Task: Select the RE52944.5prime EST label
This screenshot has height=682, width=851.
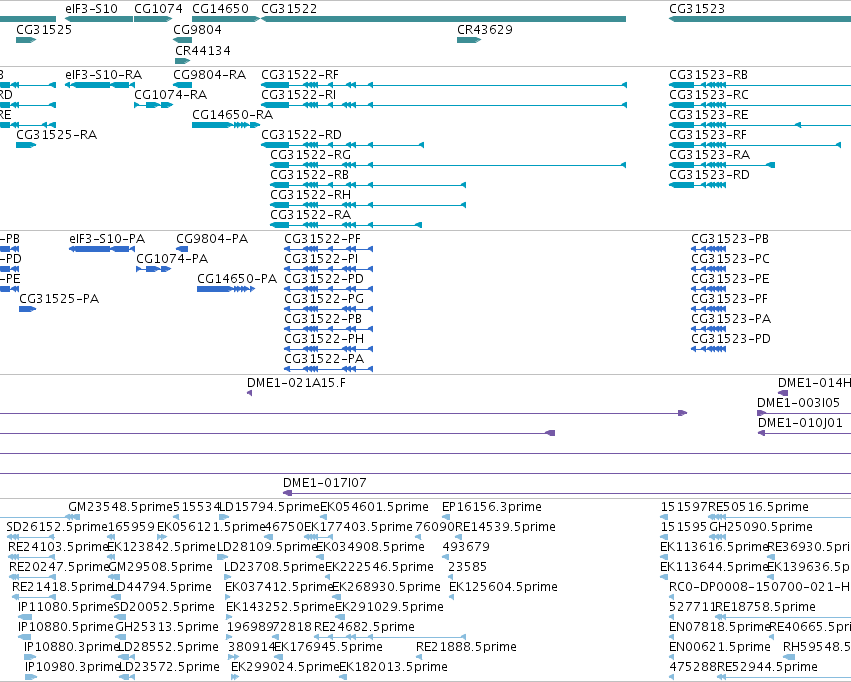Action: (767, 667)
